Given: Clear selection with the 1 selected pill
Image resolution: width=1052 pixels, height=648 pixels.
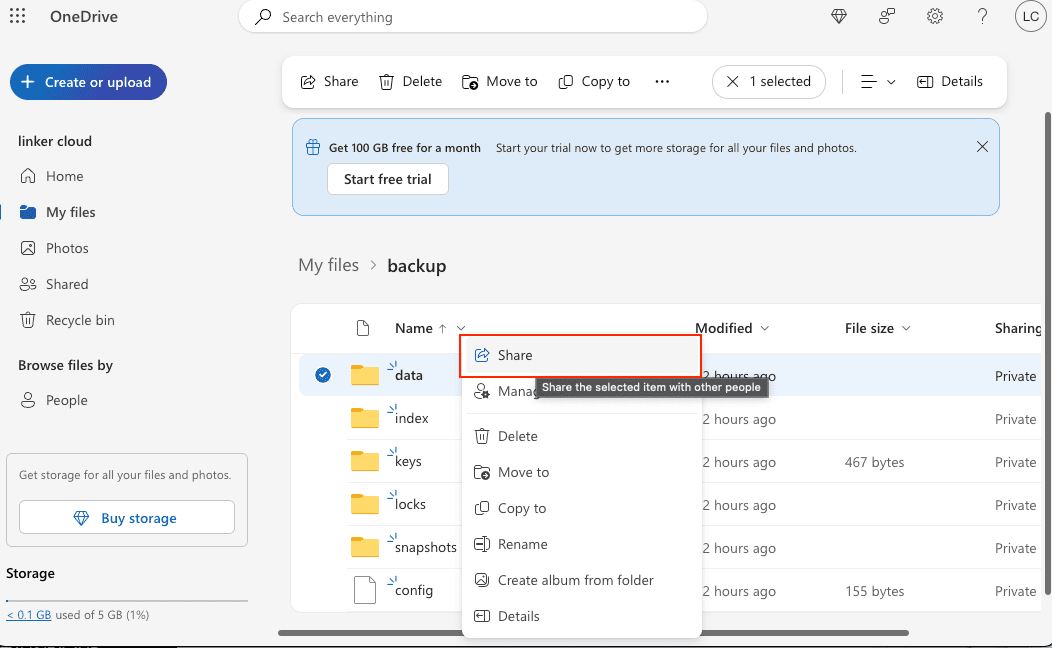Looking at the screenshot, I should [x=768, y=82].
